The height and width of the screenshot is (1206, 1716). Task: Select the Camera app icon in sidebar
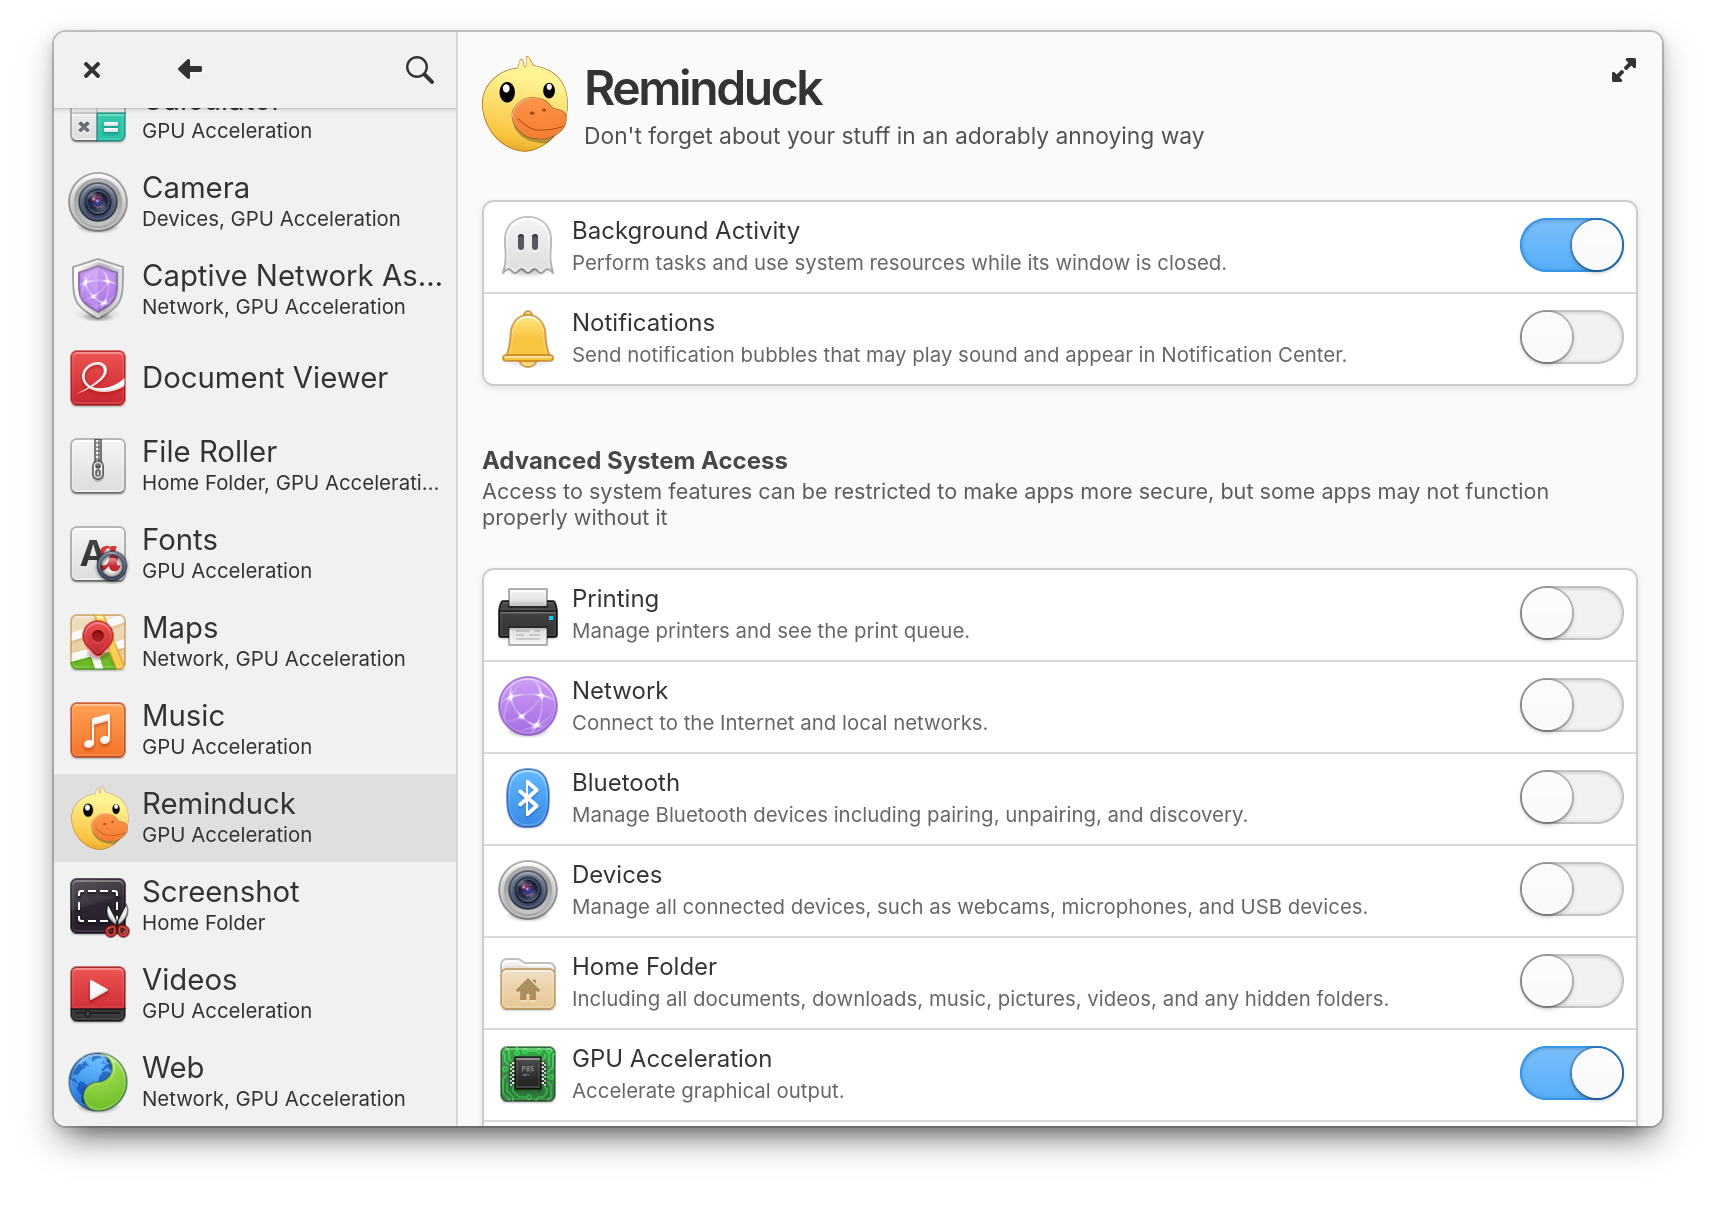98,202
